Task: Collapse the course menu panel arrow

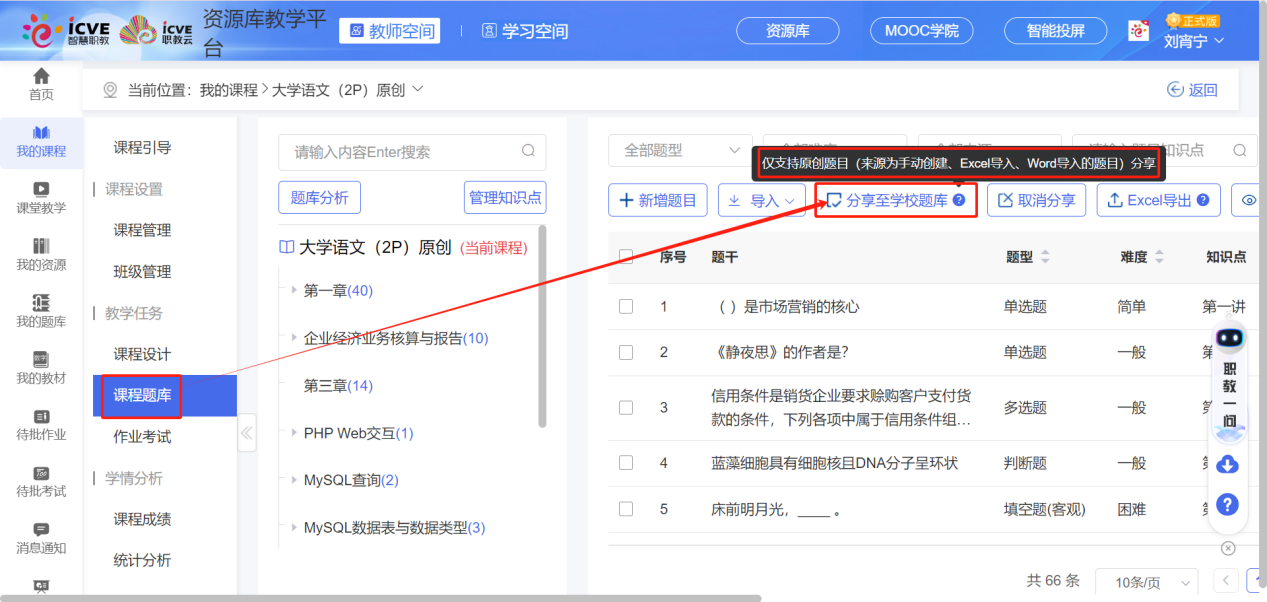Action: tap(247, 433)
